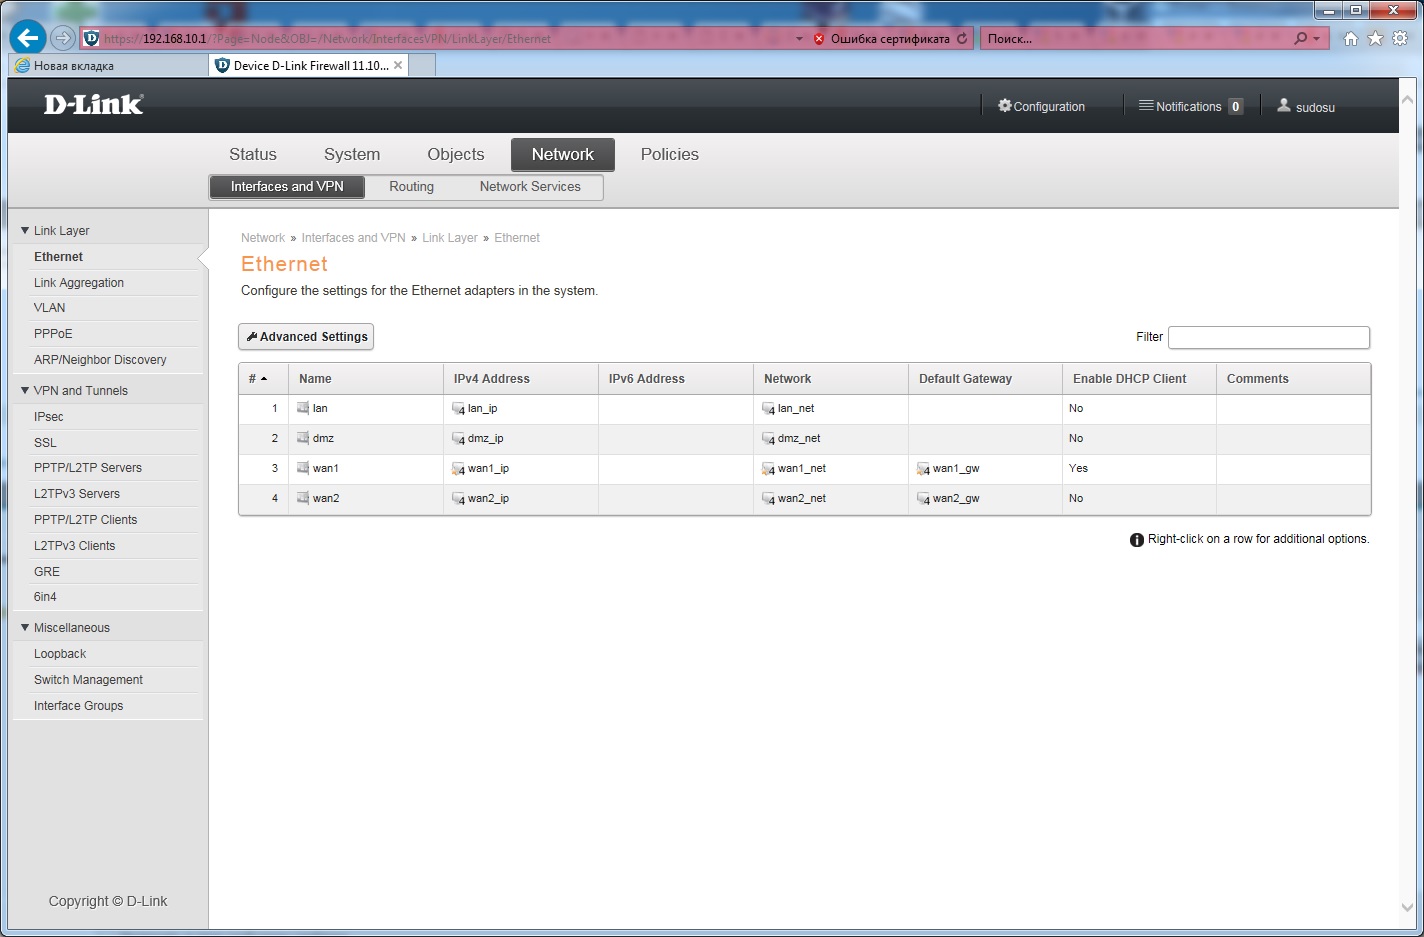1424x937 pixels.
Task: Open the address bar URL dropdown
Action: (x=799, y=39)
